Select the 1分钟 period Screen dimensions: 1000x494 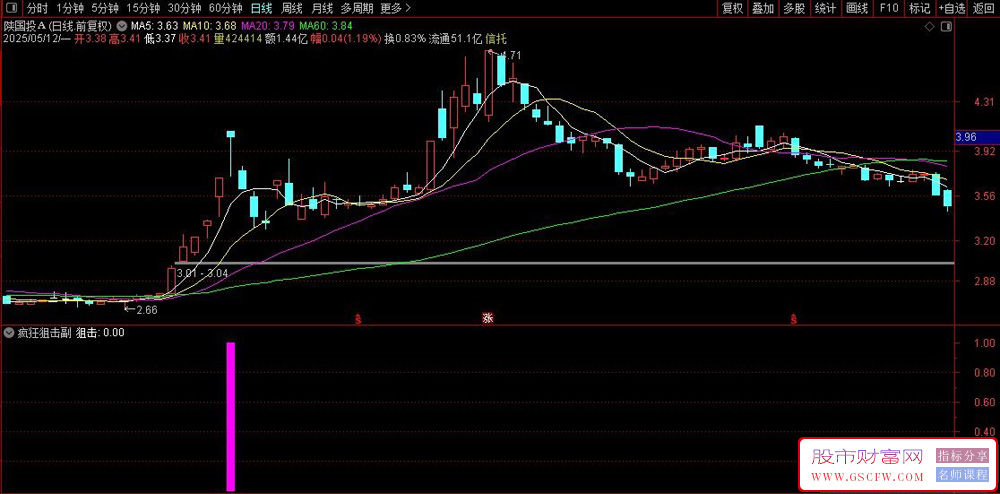pos(70,8)
